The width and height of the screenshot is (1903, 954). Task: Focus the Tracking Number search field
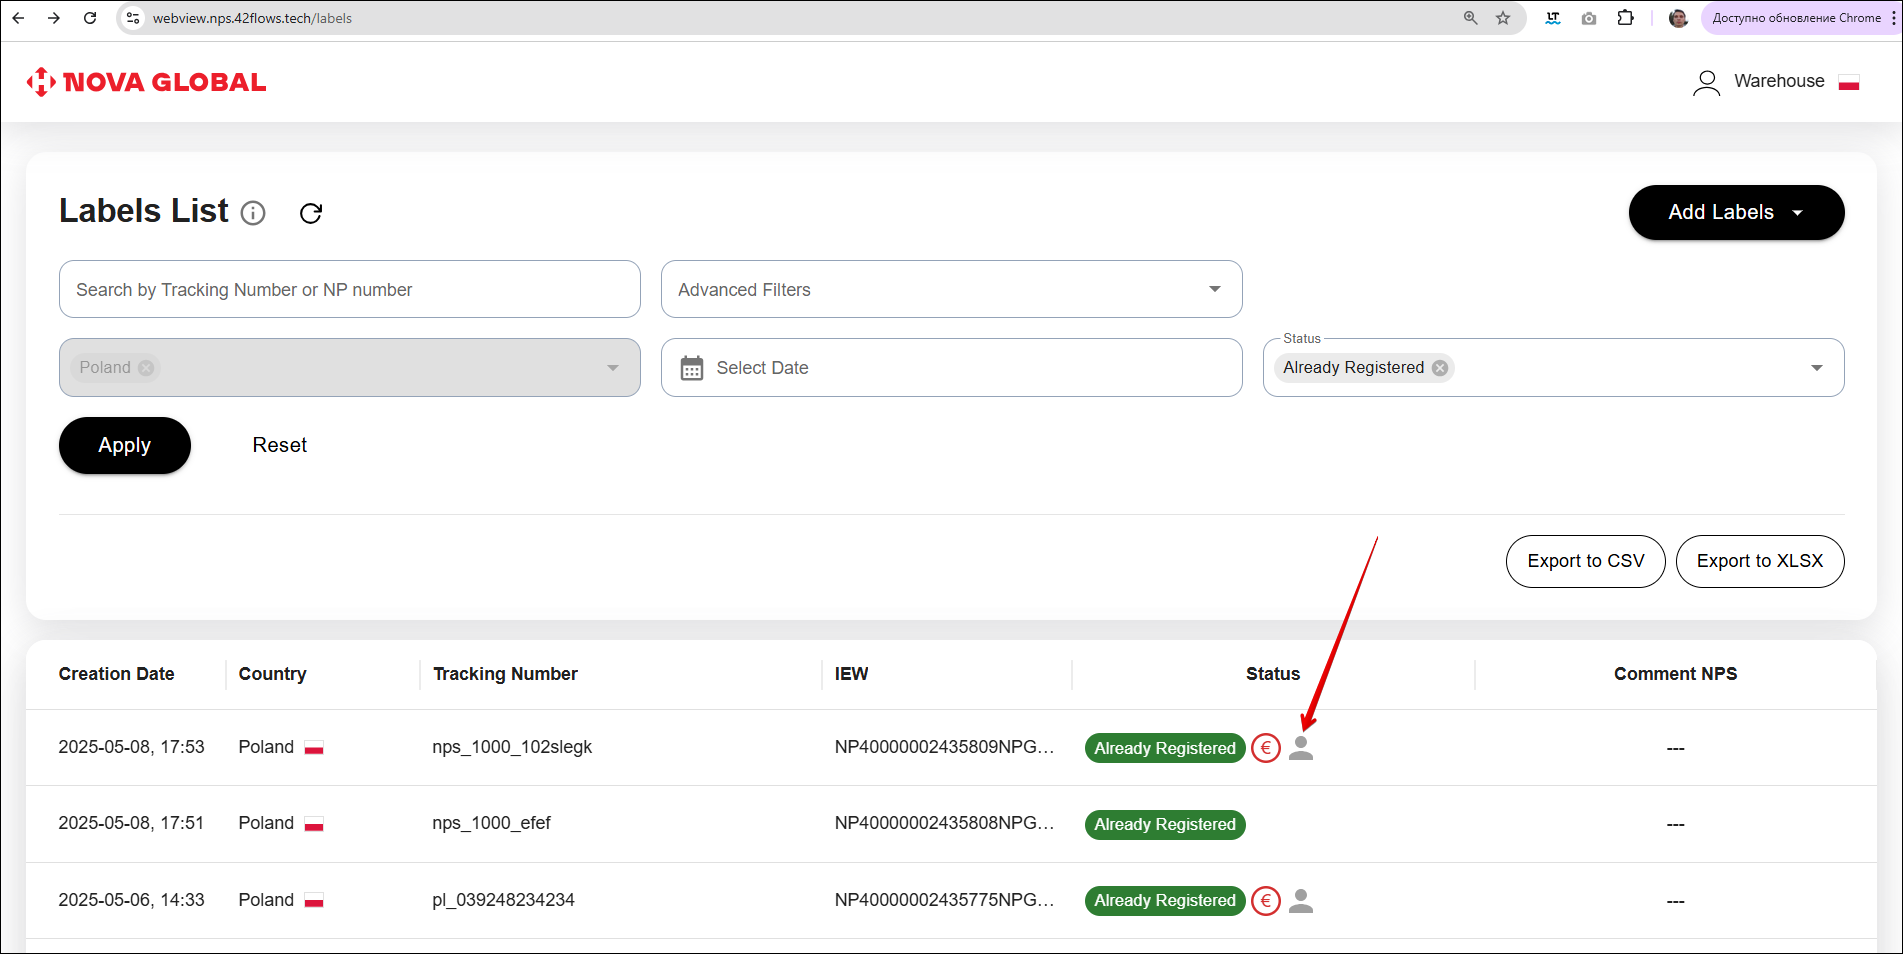(x=349, y=290)
